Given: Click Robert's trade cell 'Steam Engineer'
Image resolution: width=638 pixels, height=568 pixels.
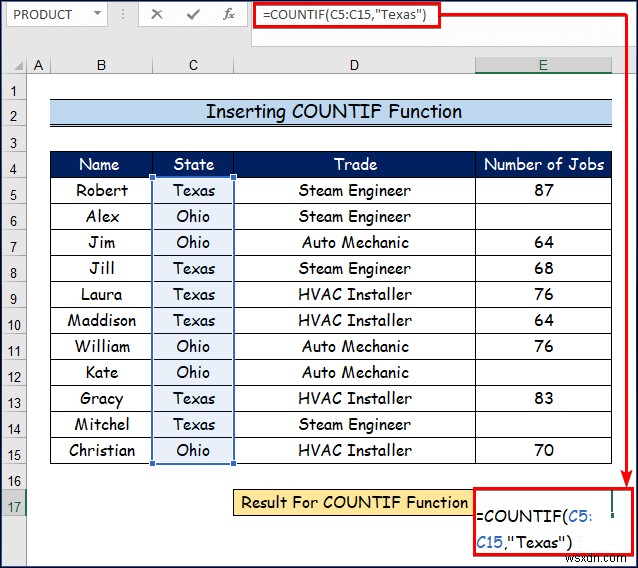Looking at the screenshot, I should [x=354, y=190].
